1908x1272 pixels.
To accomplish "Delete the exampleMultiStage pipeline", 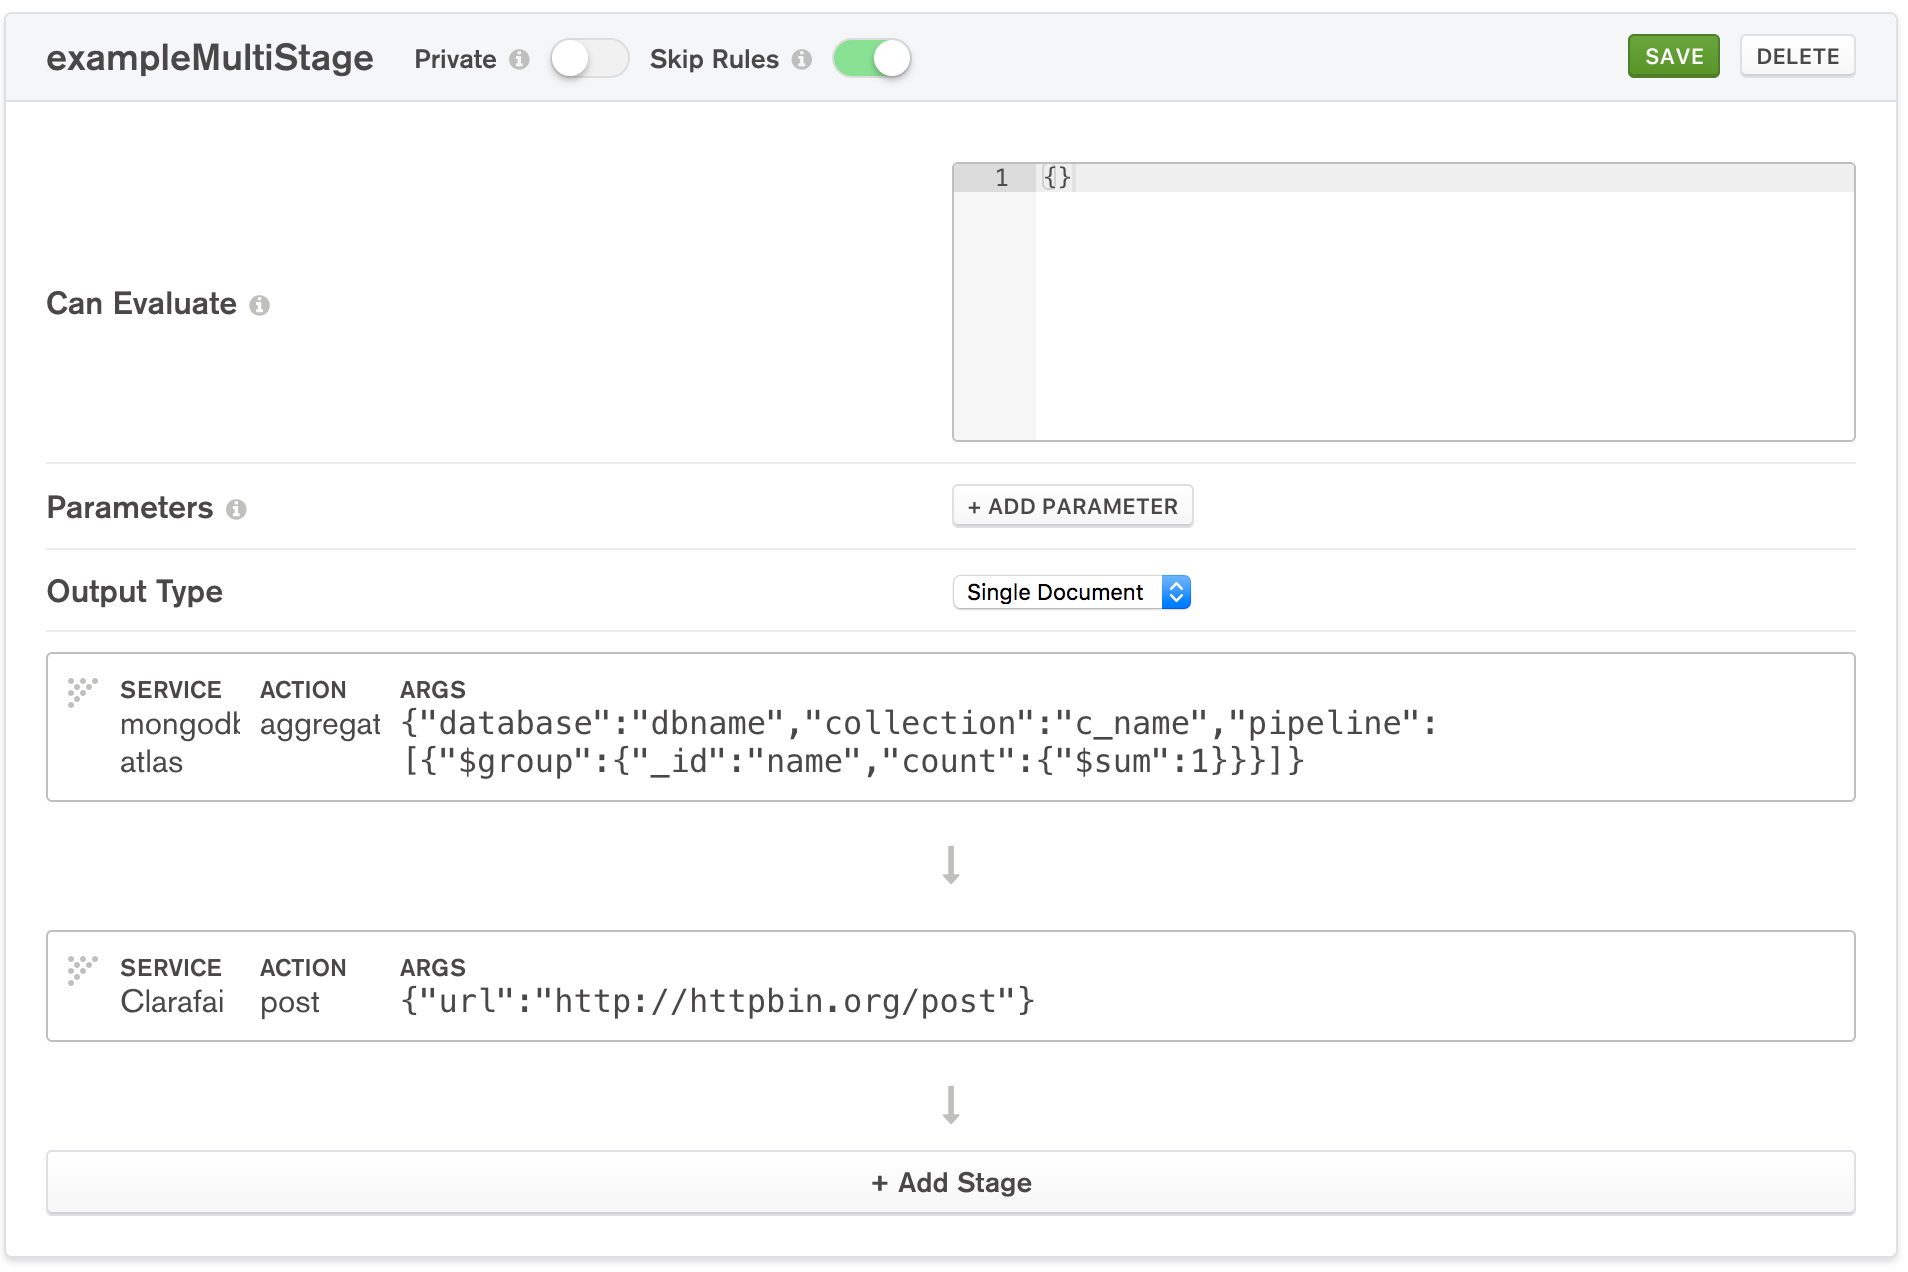I will pyautogui.click(x=1797, y=56).
